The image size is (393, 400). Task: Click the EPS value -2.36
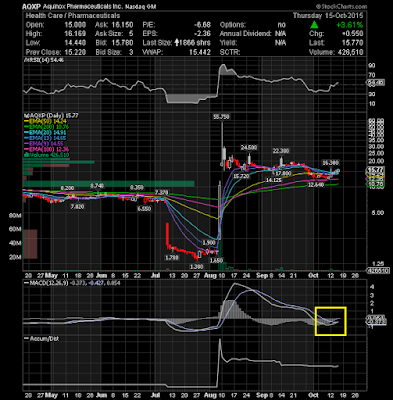pos(203,34)
